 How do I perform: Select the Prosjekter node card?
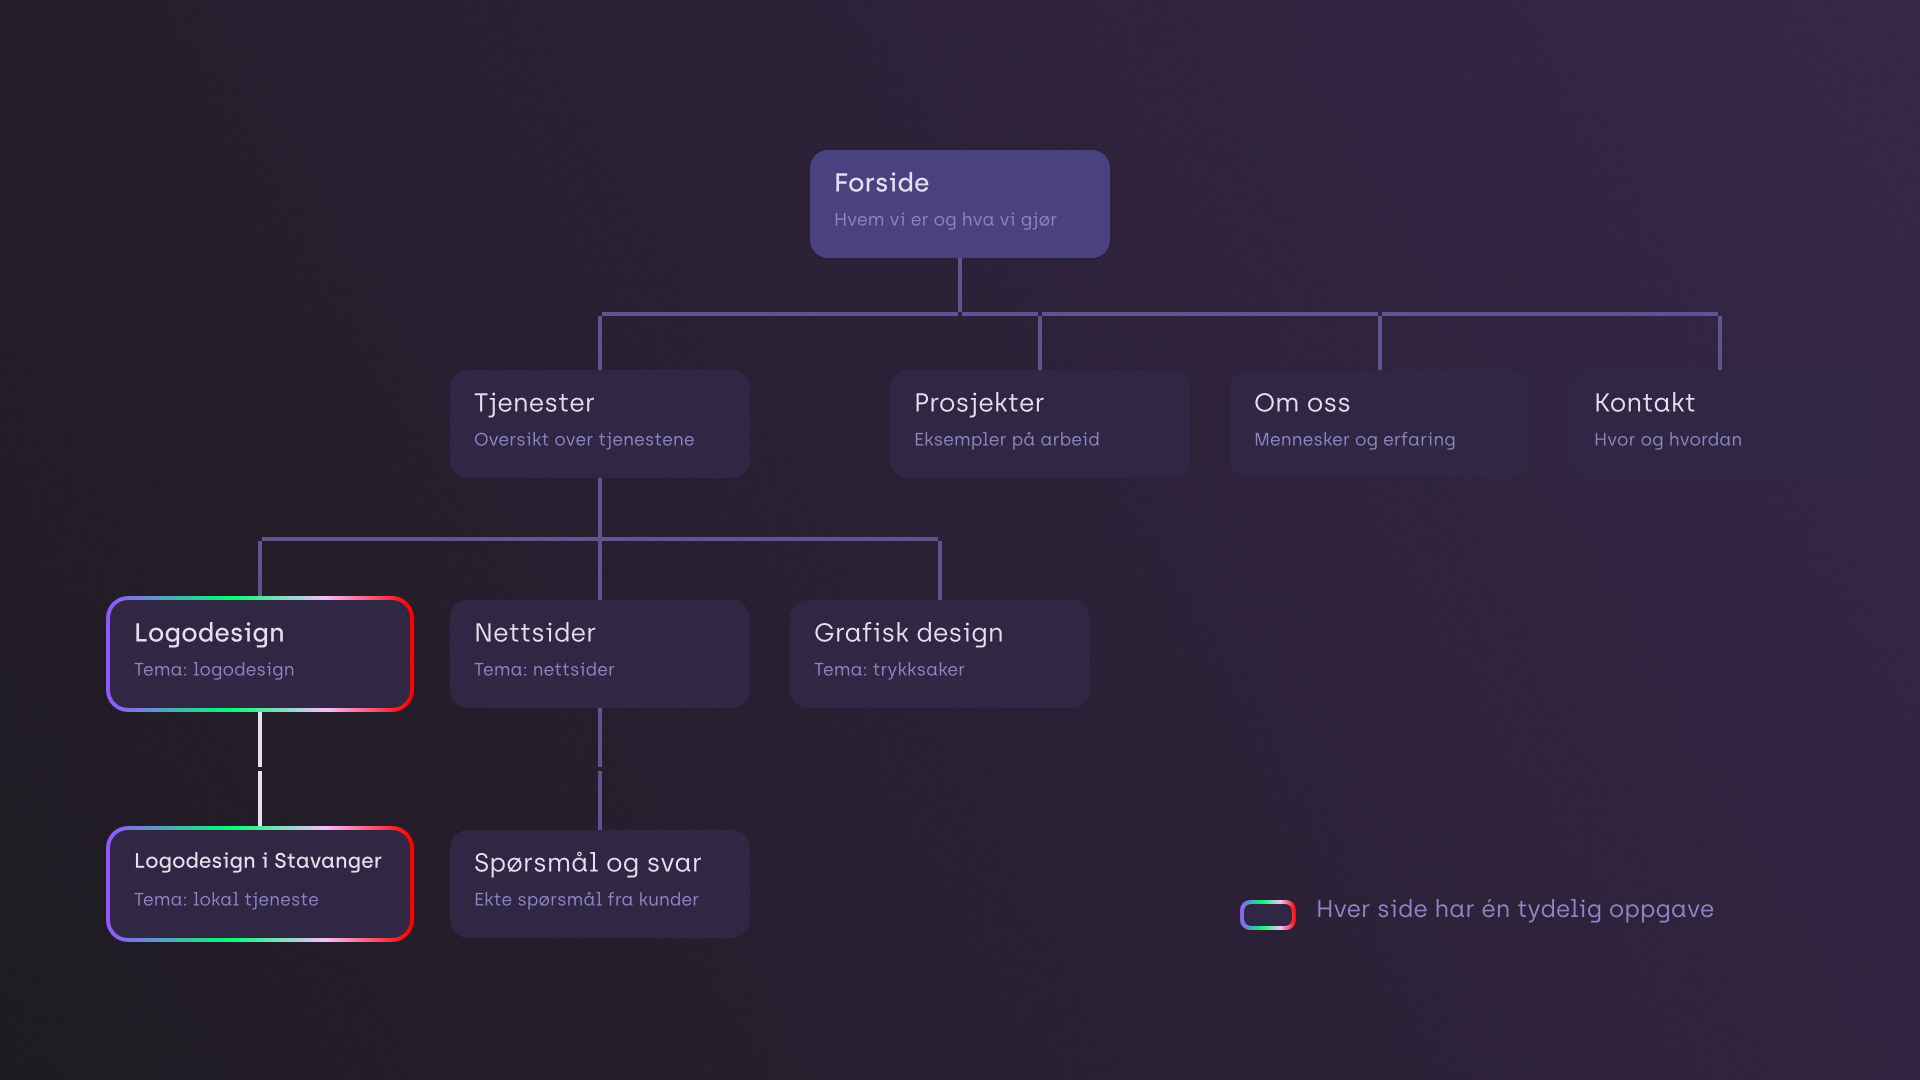pyautogui.click(x=1040, y=424)
